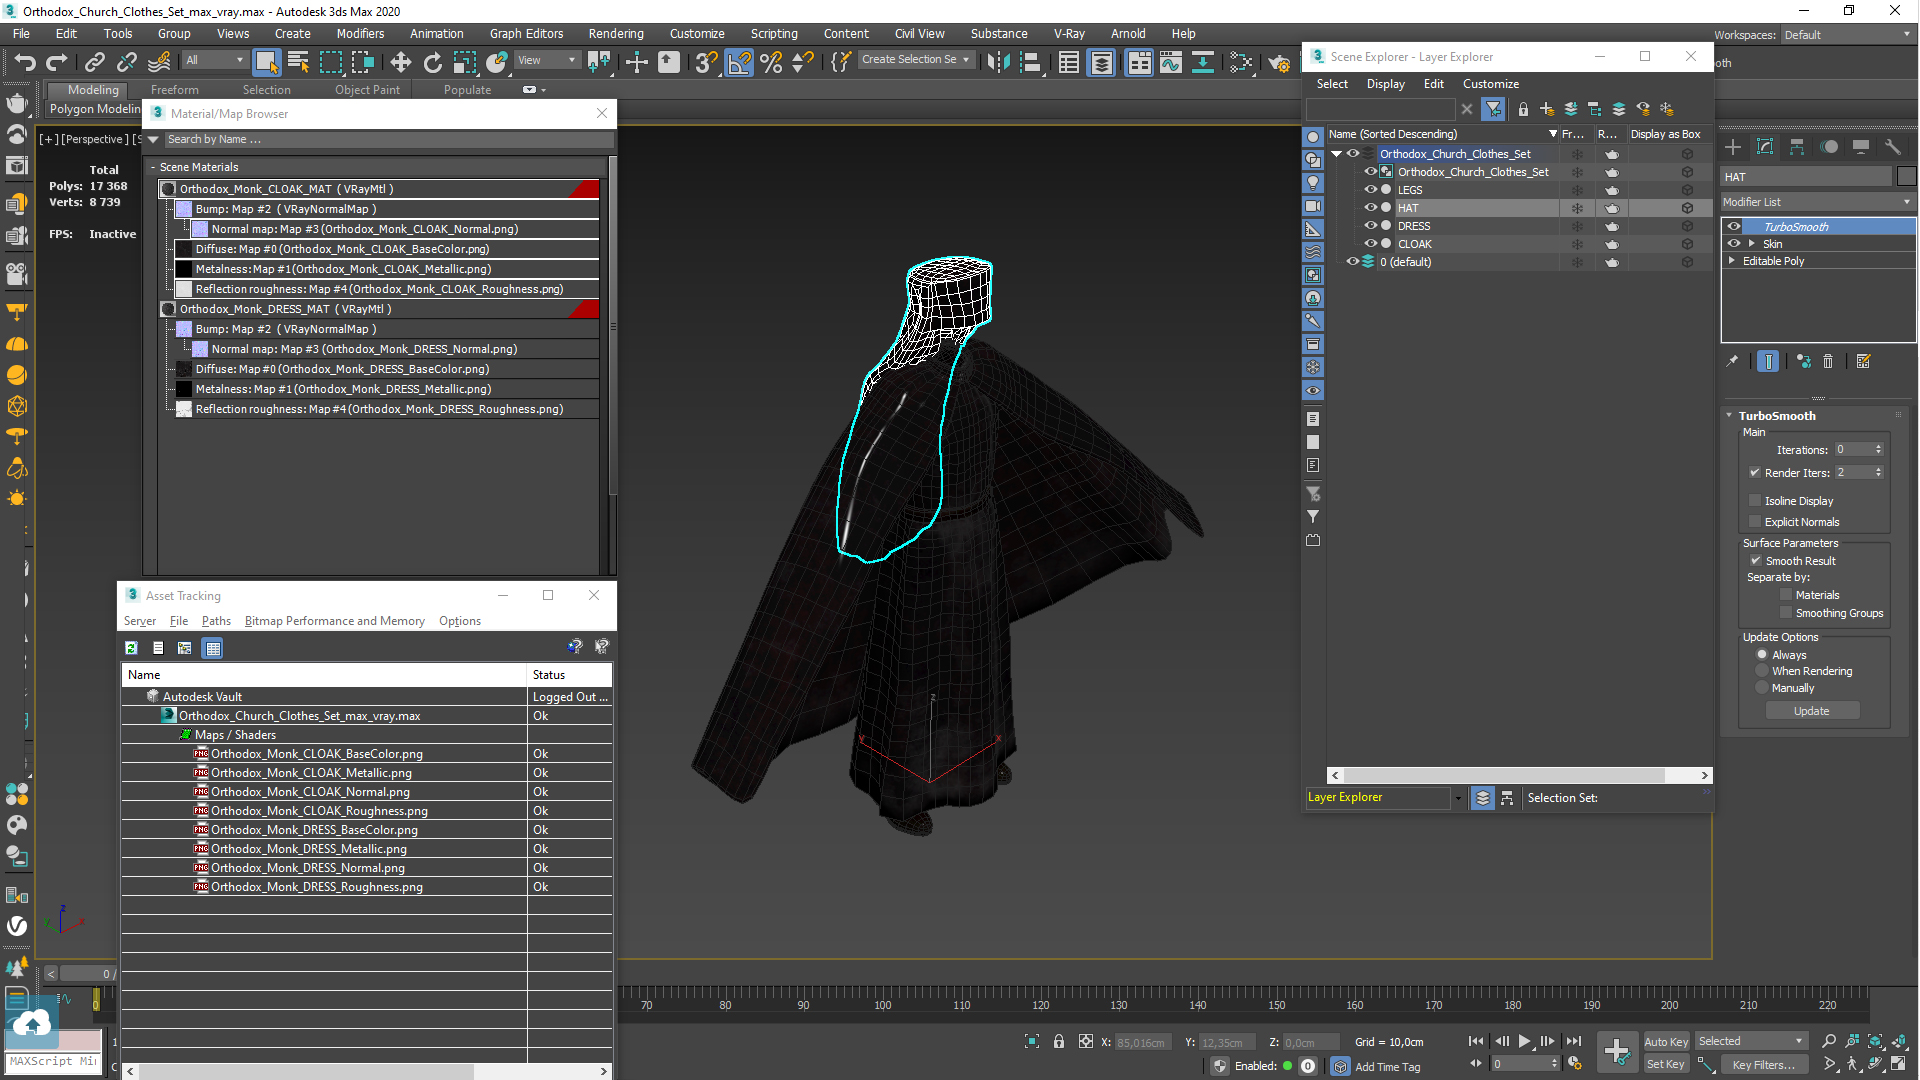Click the TurboSmooth Update button
Screen dimensions: 1920x1080
click(1811, 711)
